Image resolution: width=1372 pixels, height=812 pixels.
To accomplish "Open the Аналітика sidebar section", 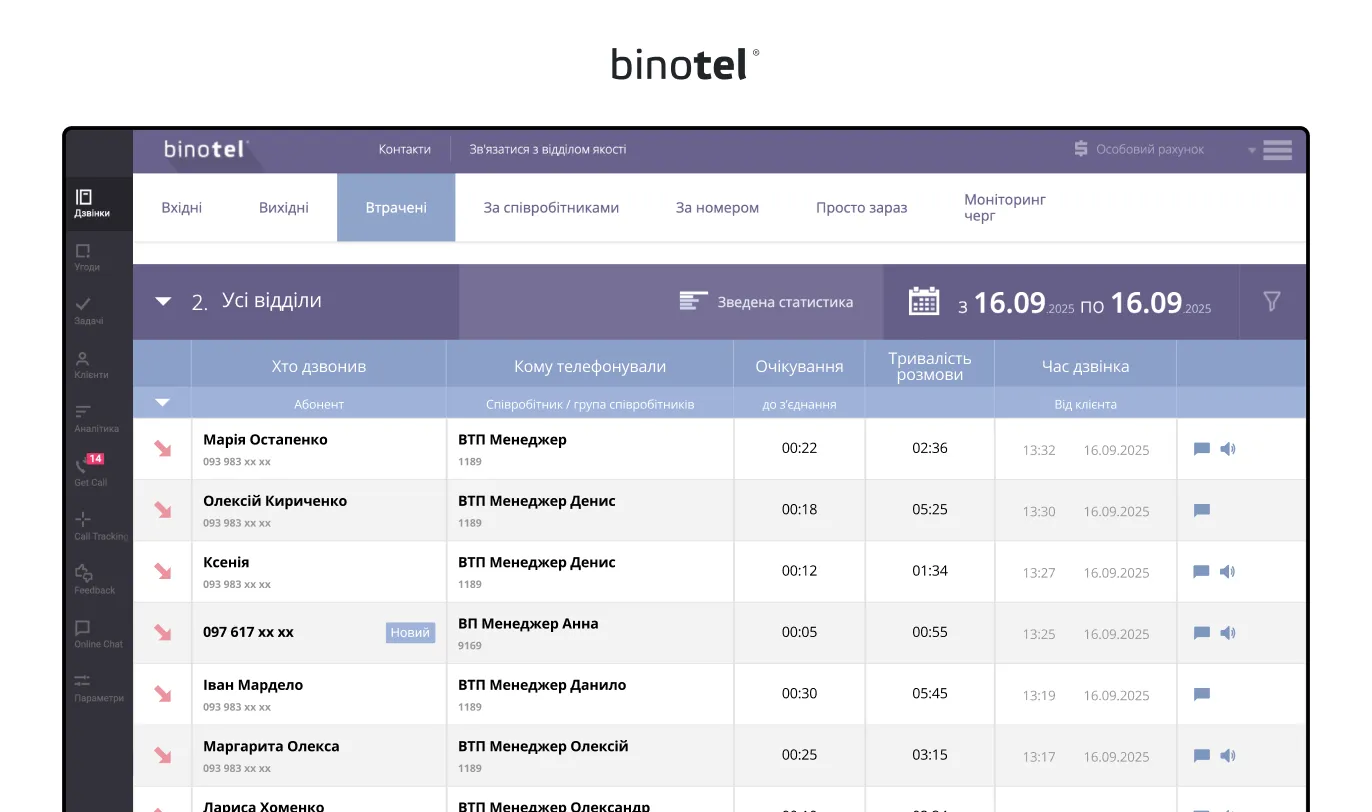I will click(x=95, y=419).
